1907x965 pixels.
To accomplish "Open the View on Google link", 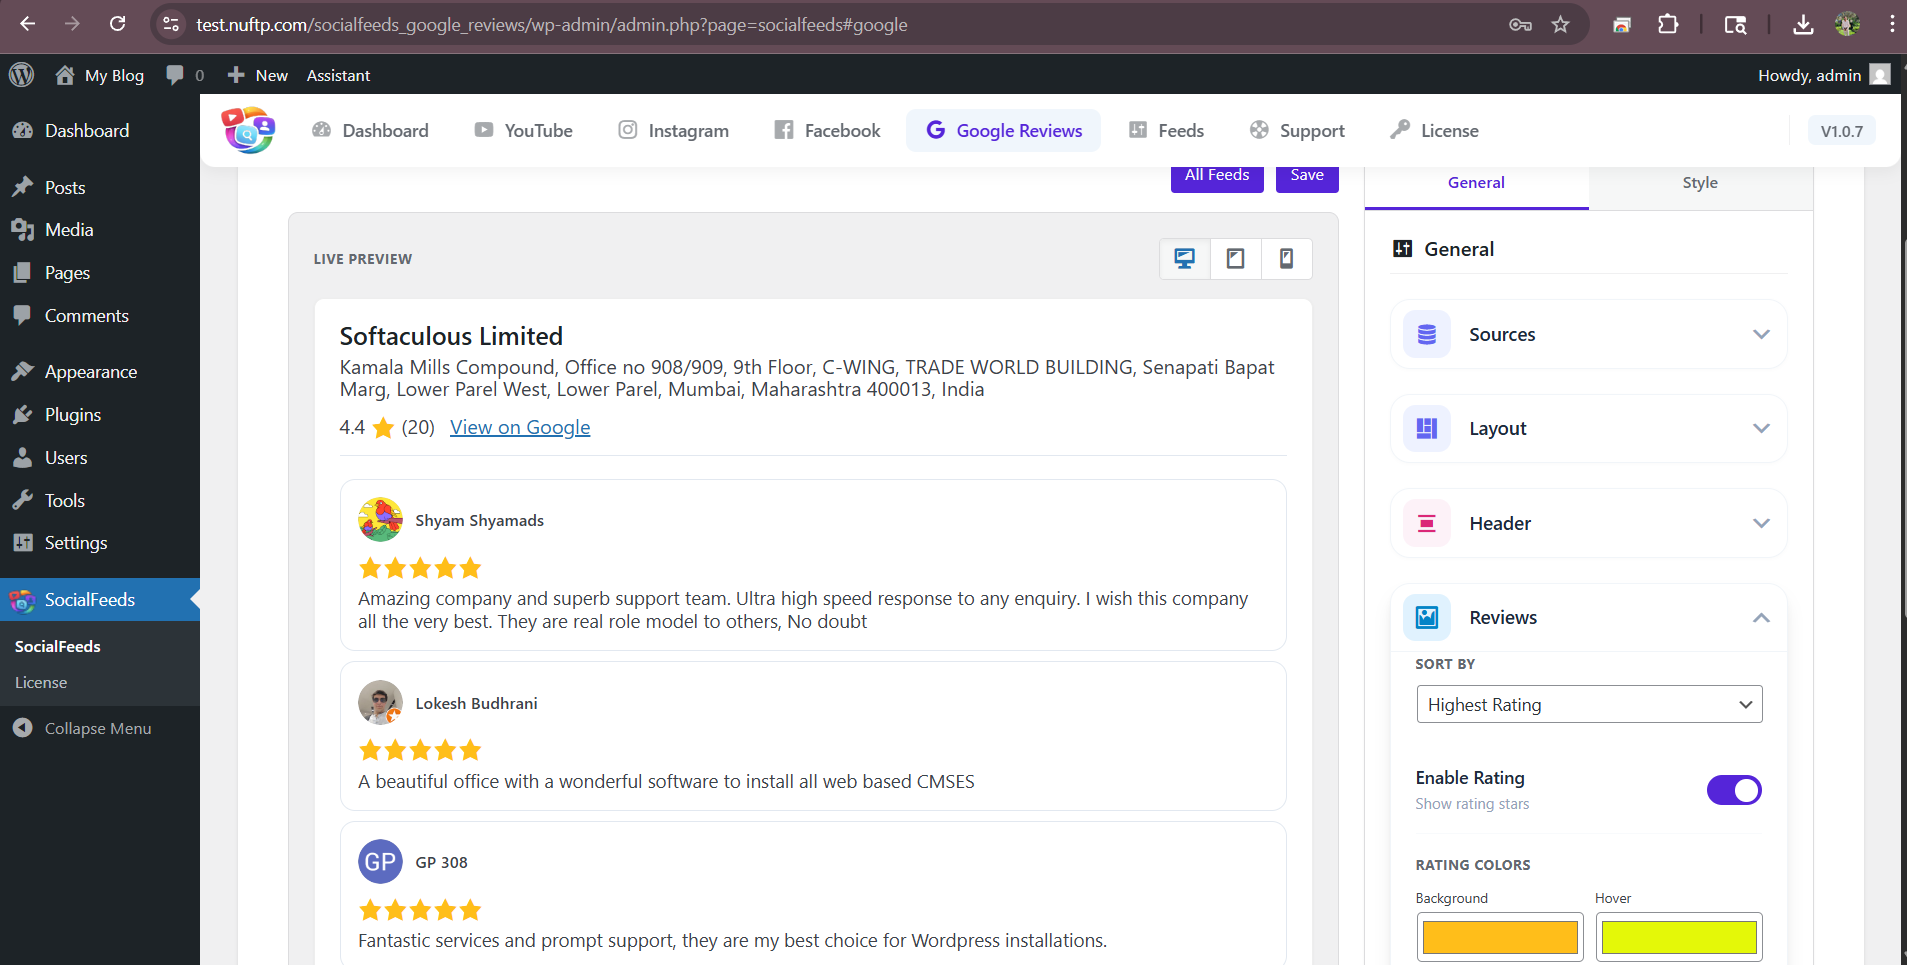I will click(520, 427).
